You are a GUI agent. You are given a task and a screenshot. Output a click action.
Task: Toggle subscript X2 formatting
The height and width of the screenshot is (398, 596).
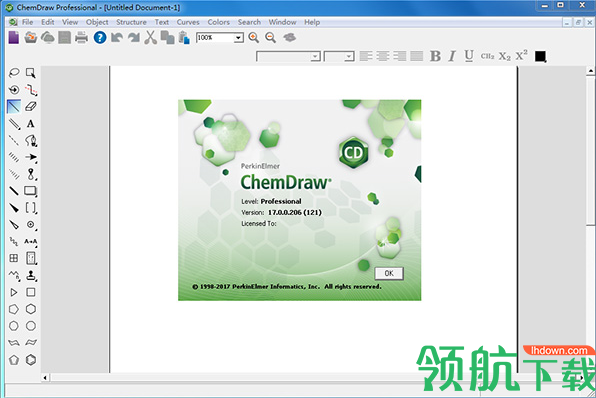click(x=505, y=56)
